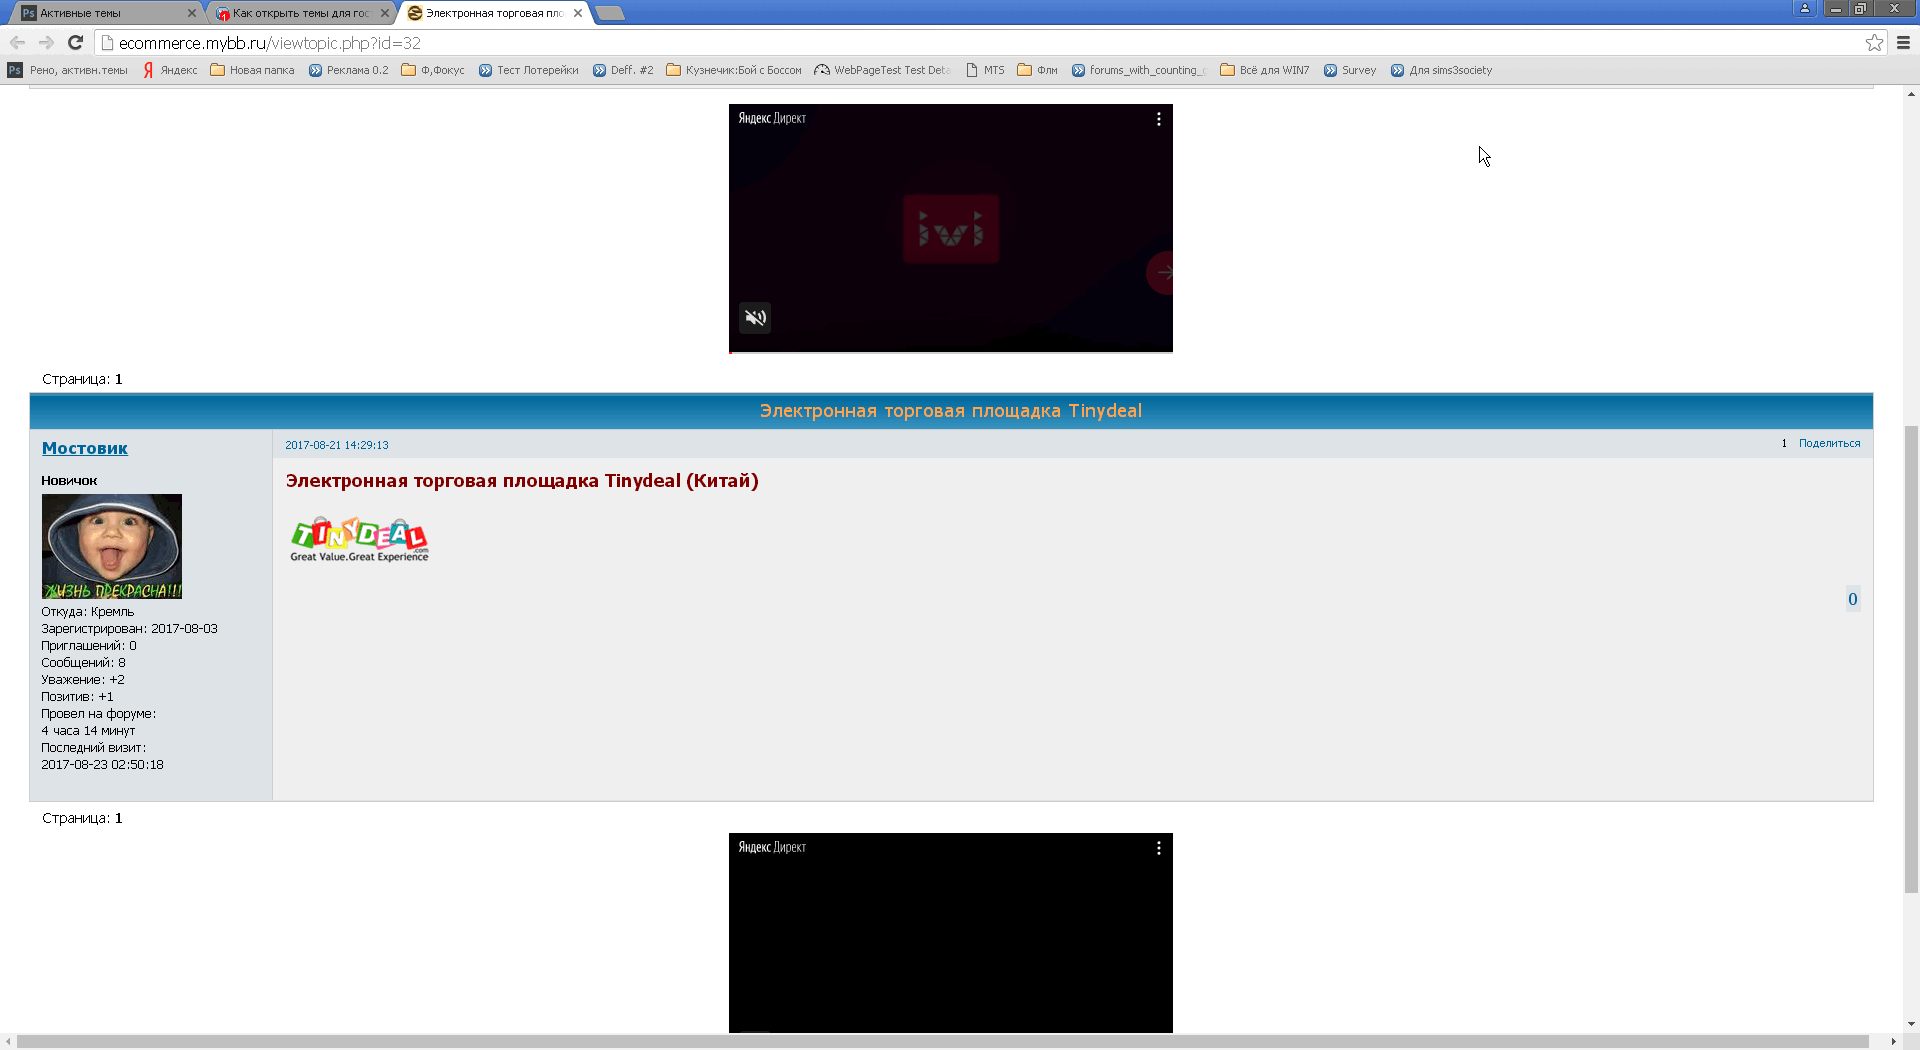Click the Уважение: +2 text
This screenshot has height=1050, width=1920.
(83, 680)
